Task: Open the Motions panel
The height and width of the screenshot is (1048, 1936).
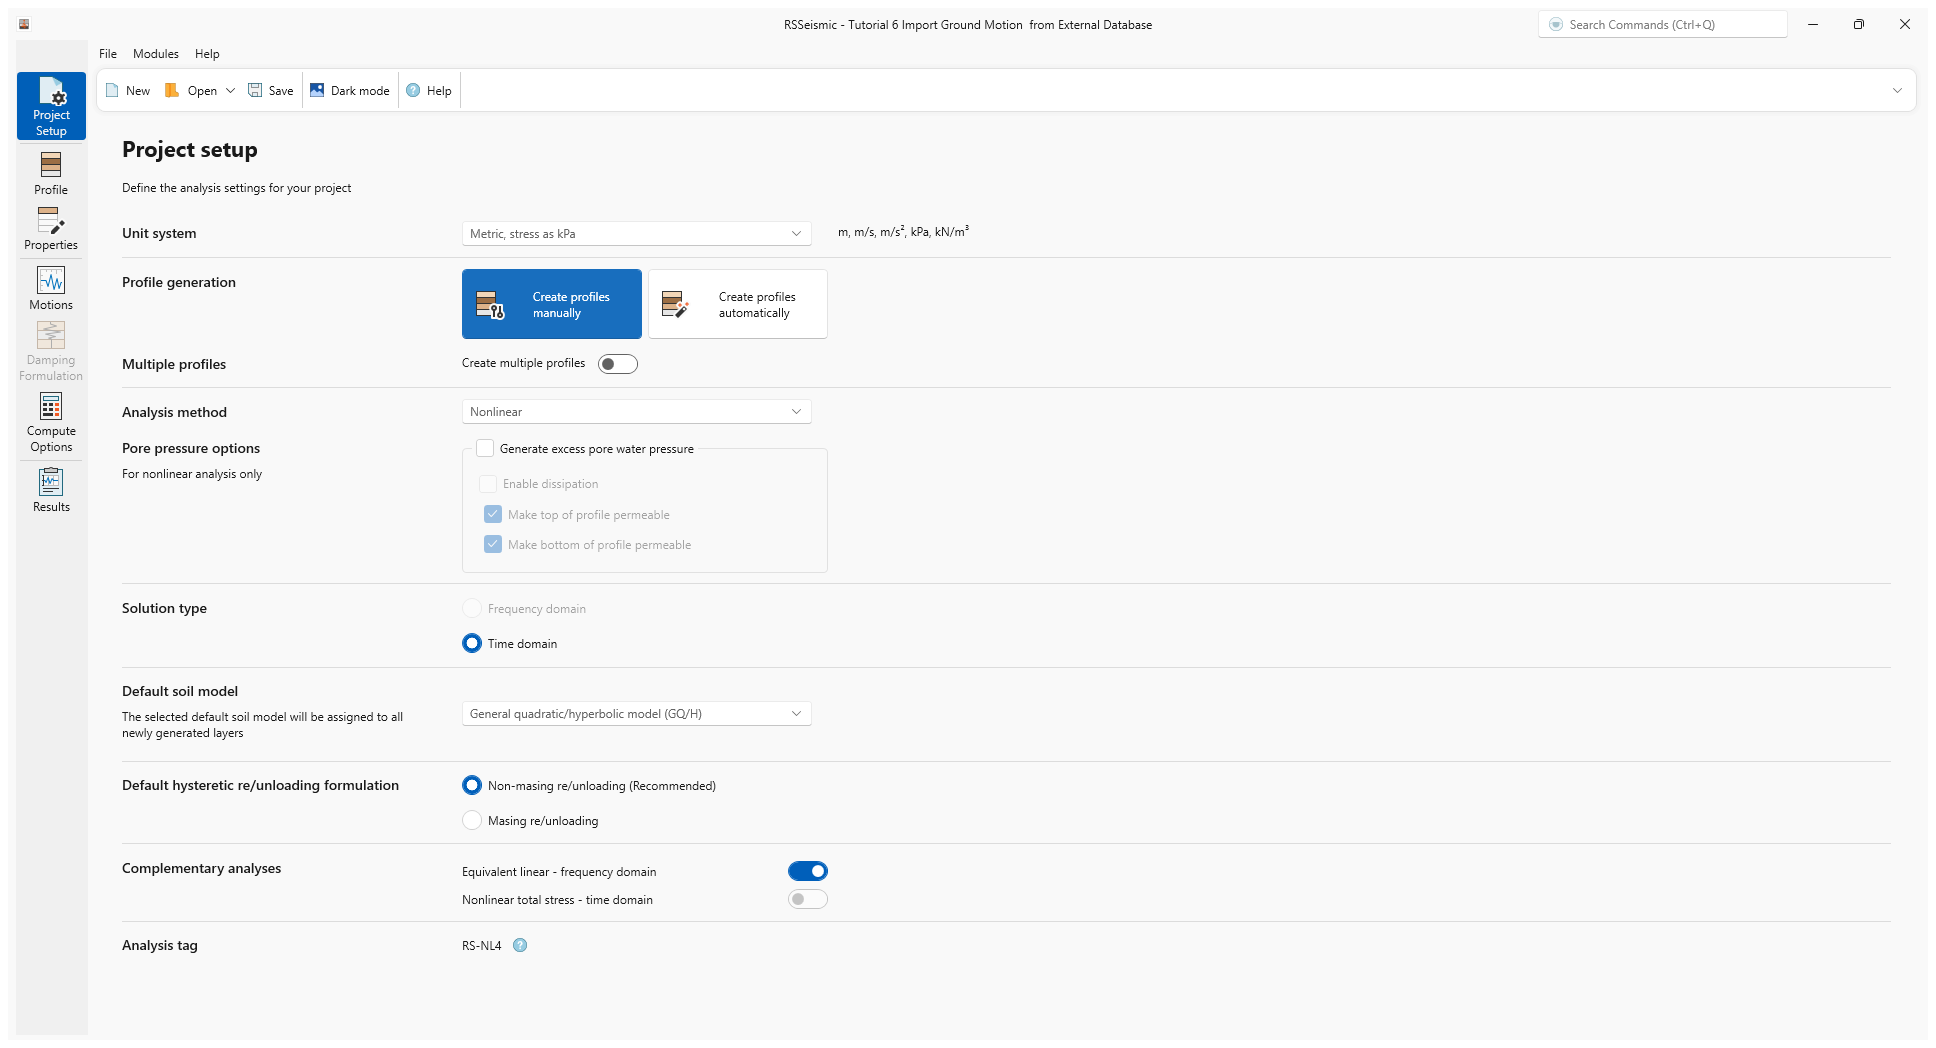Action: coord(51,288)
